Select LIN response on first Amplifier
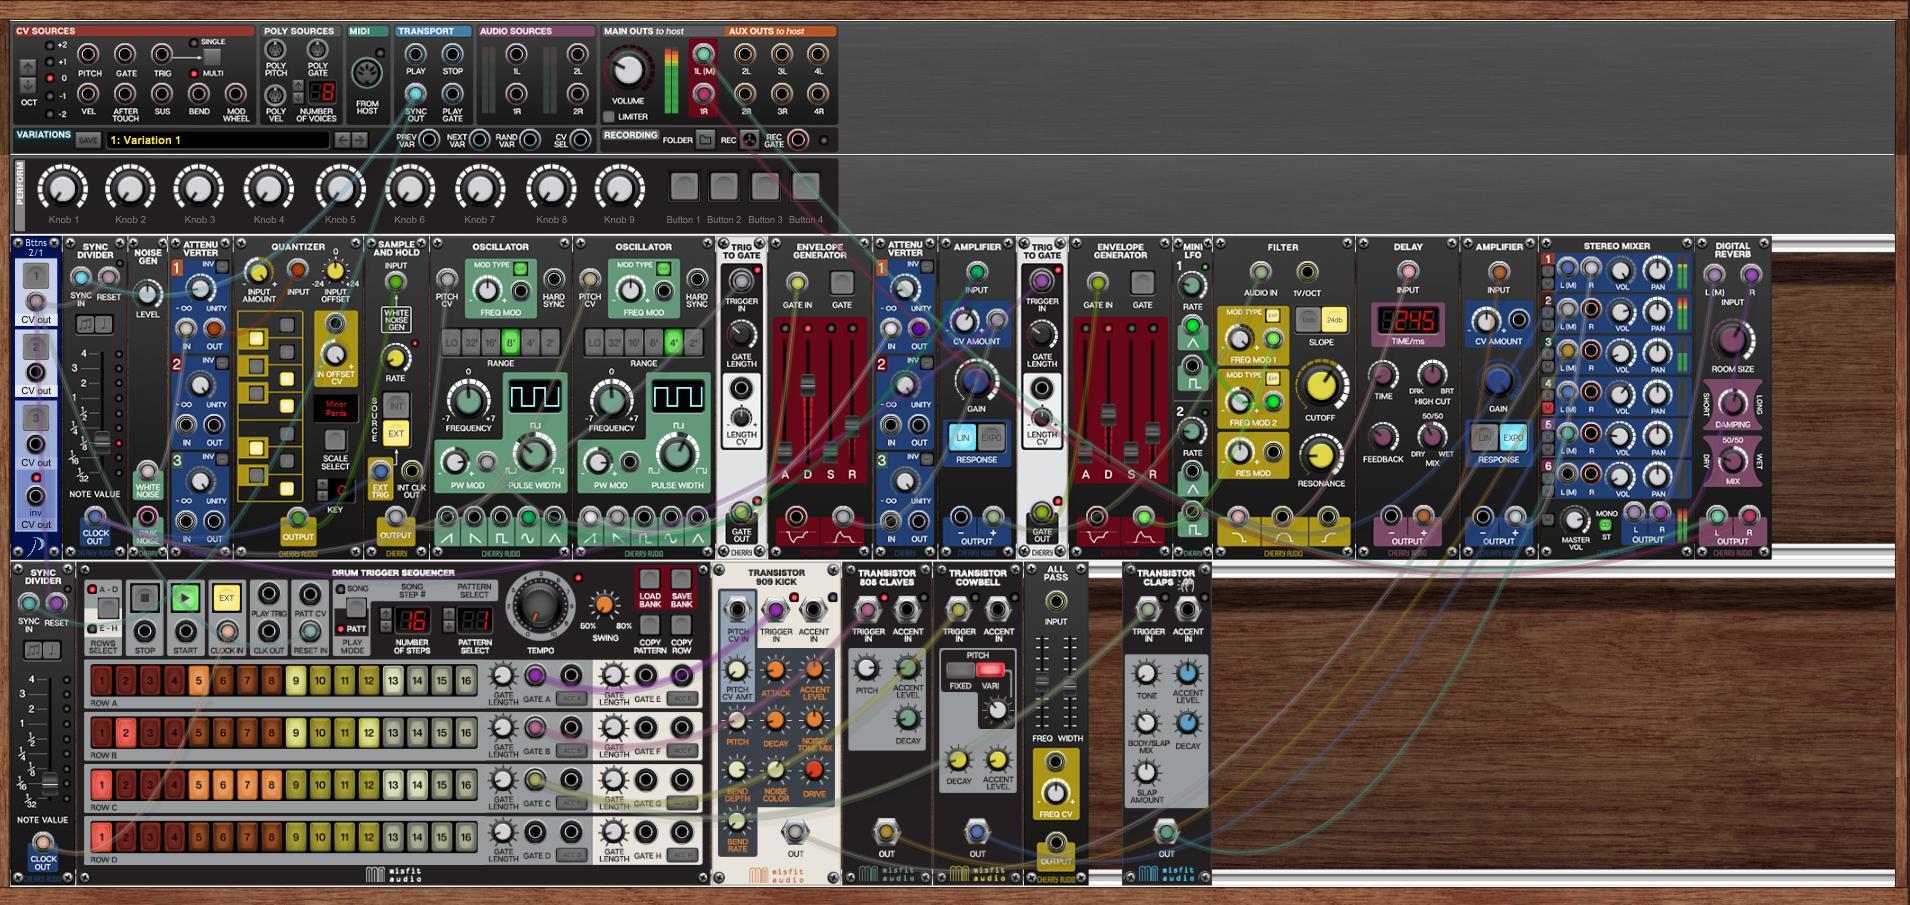 coord(963,437)
